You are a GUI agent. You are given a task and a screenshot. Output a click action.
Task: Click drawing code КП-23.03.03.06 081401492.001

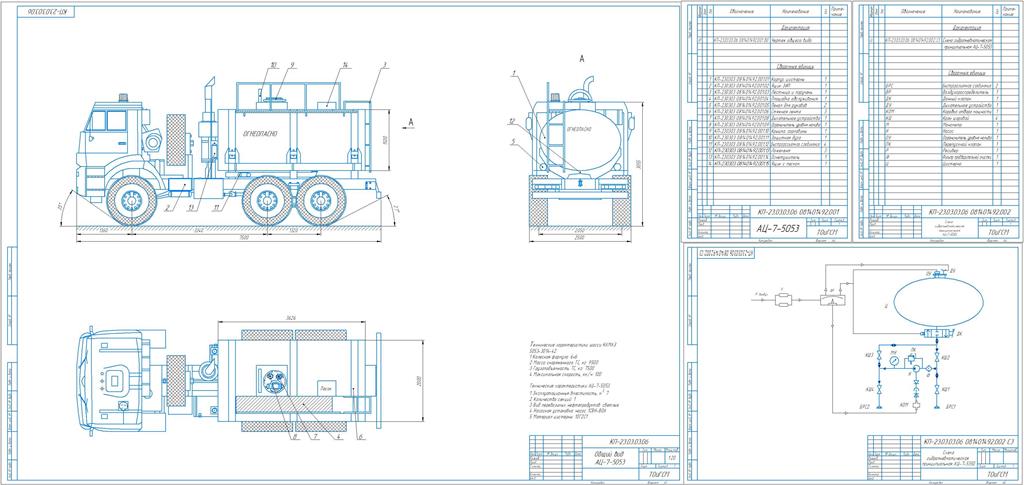pyautogui.click(x=798, y=211)
